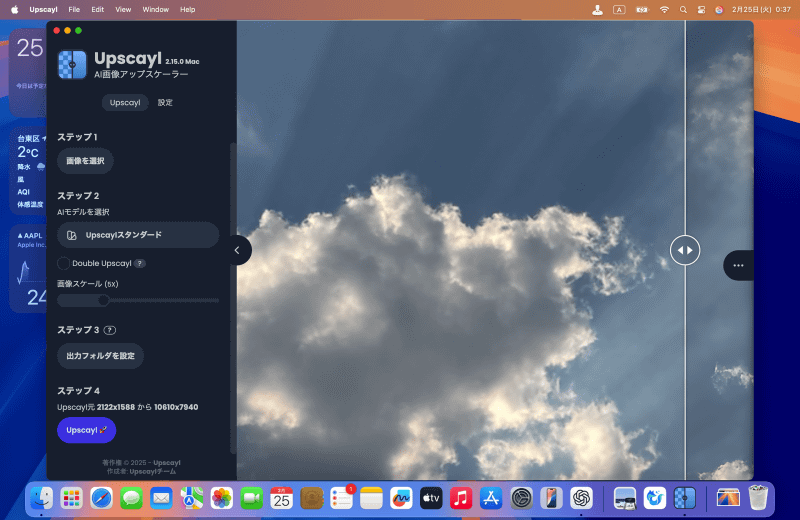
Task: Click the sidebar vertical scrollbar
Action: 233,299
